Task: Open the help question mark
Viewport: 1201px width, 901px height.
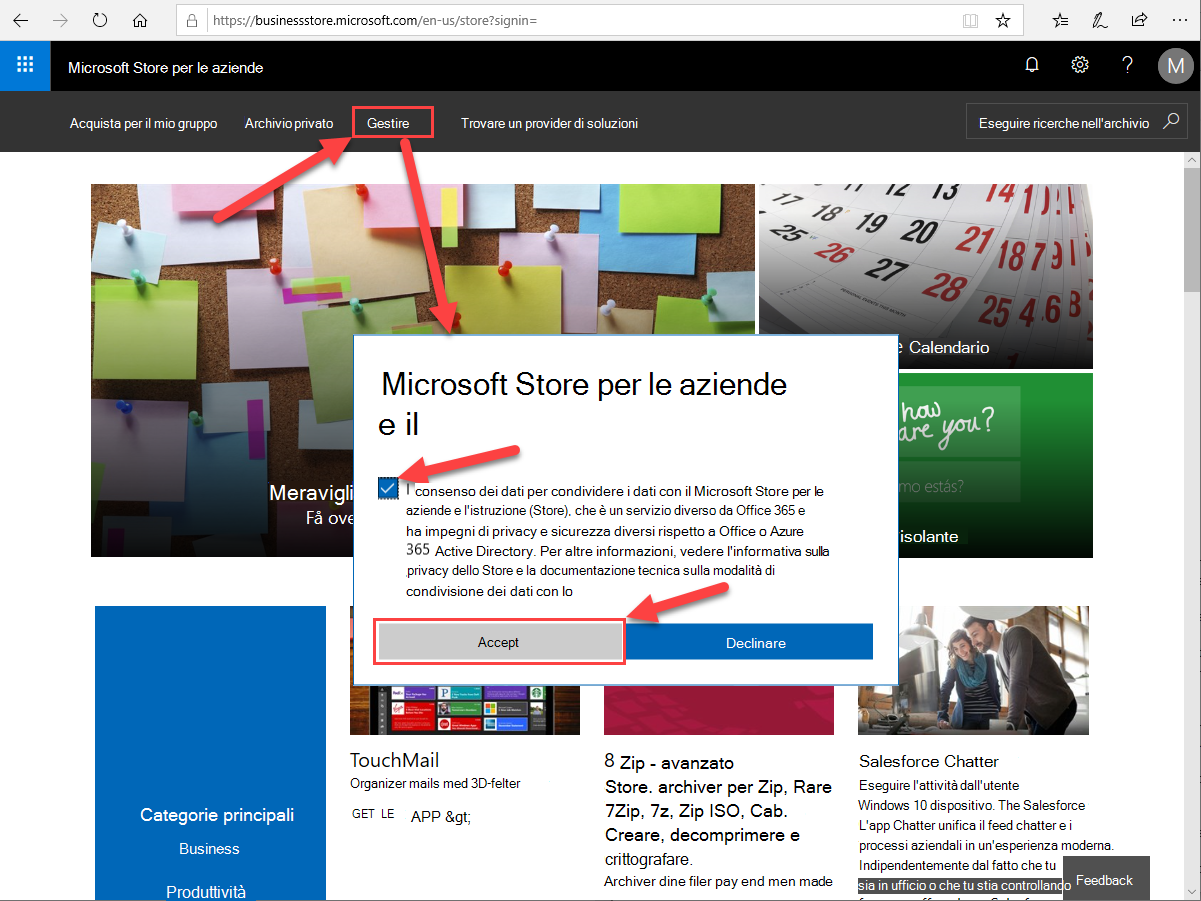Action: [1127, 64]
